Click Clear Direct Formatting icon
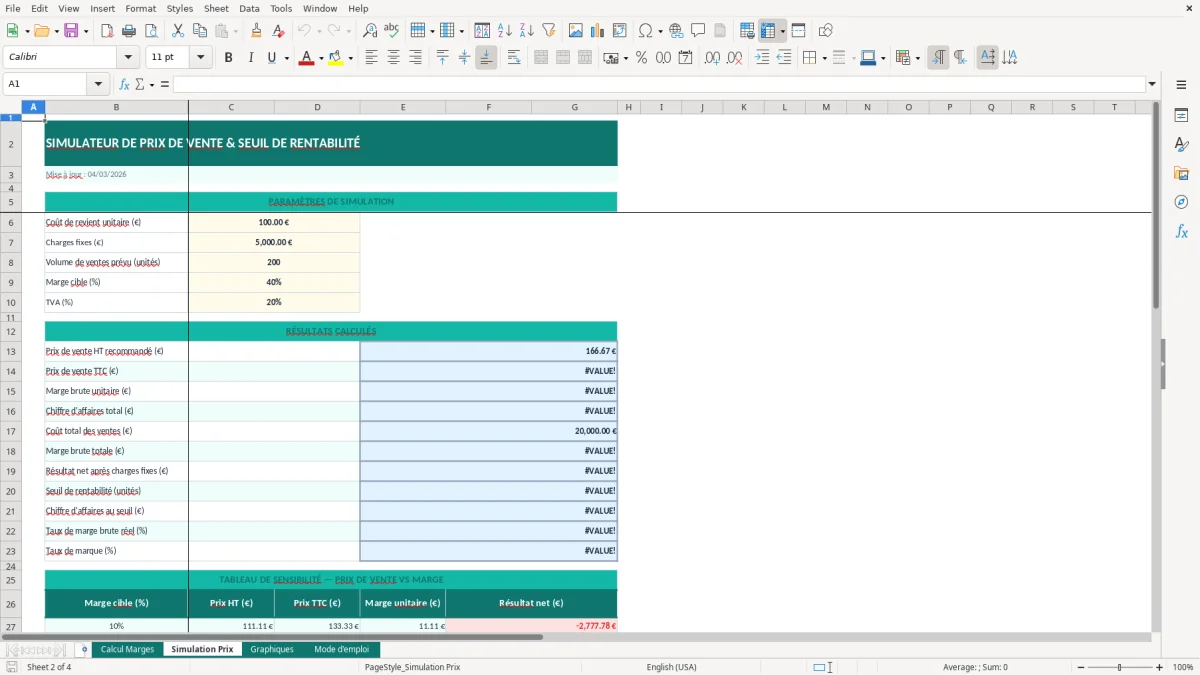 click(x=279, y=31)
